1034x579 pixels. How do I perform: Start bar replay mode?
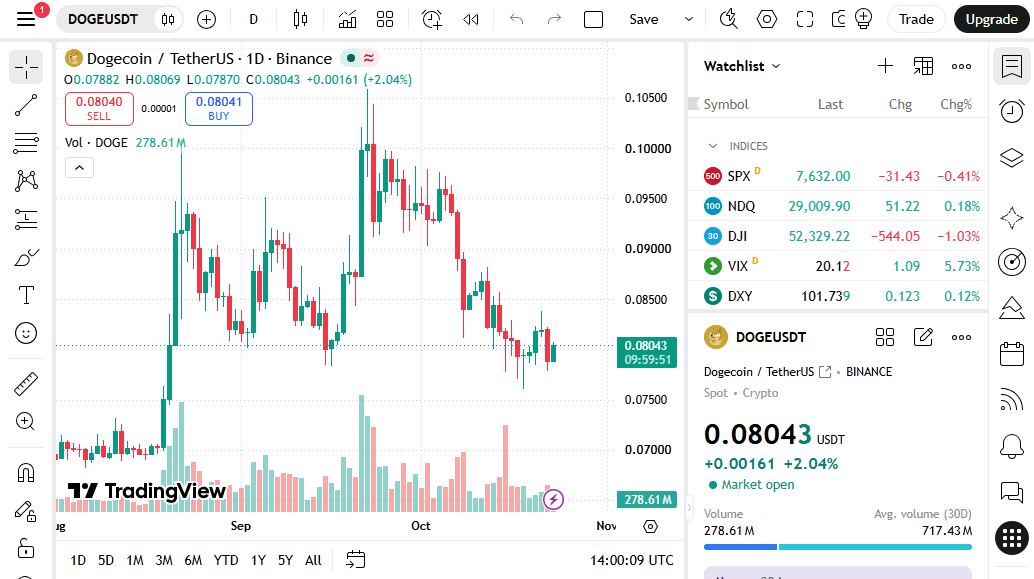coord(471,19)
